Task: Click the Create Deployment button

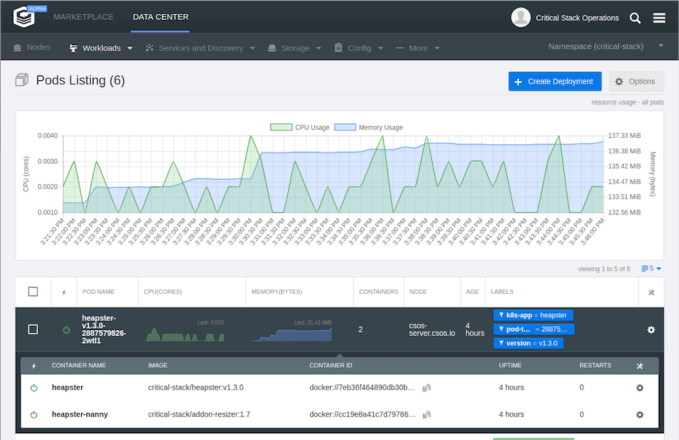Action: pos(555,81)
